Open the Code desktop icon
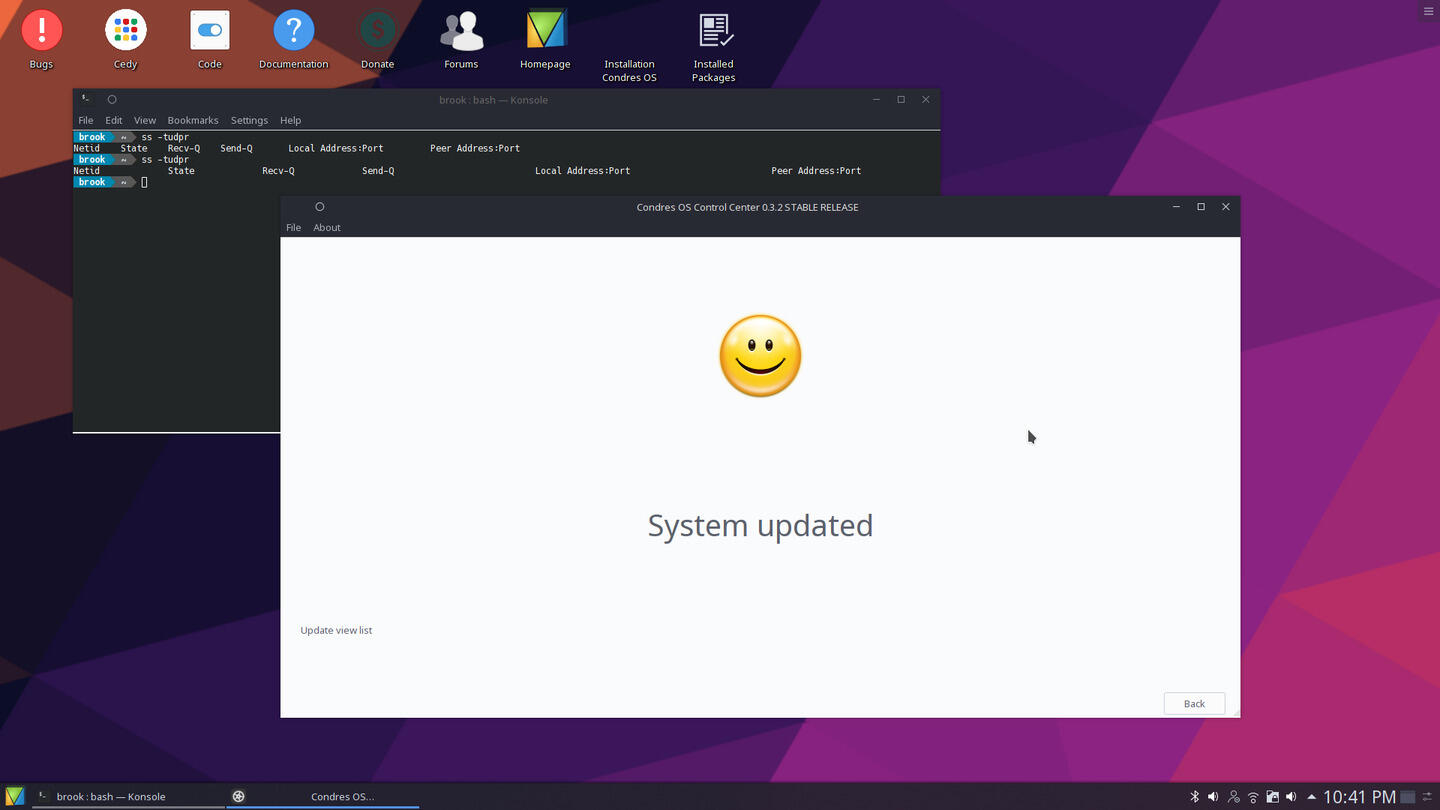The width and height of the screenshot is (1440, 810). (x=209, y=40)
